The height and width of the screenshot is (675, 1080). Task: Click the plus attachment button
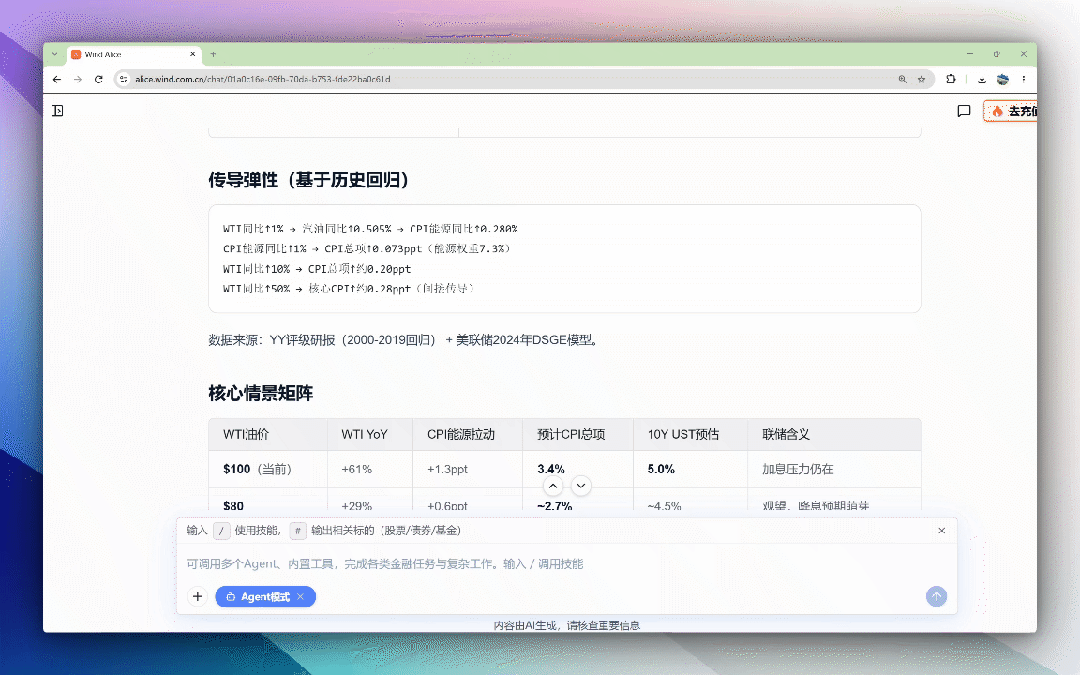(198, 596)
